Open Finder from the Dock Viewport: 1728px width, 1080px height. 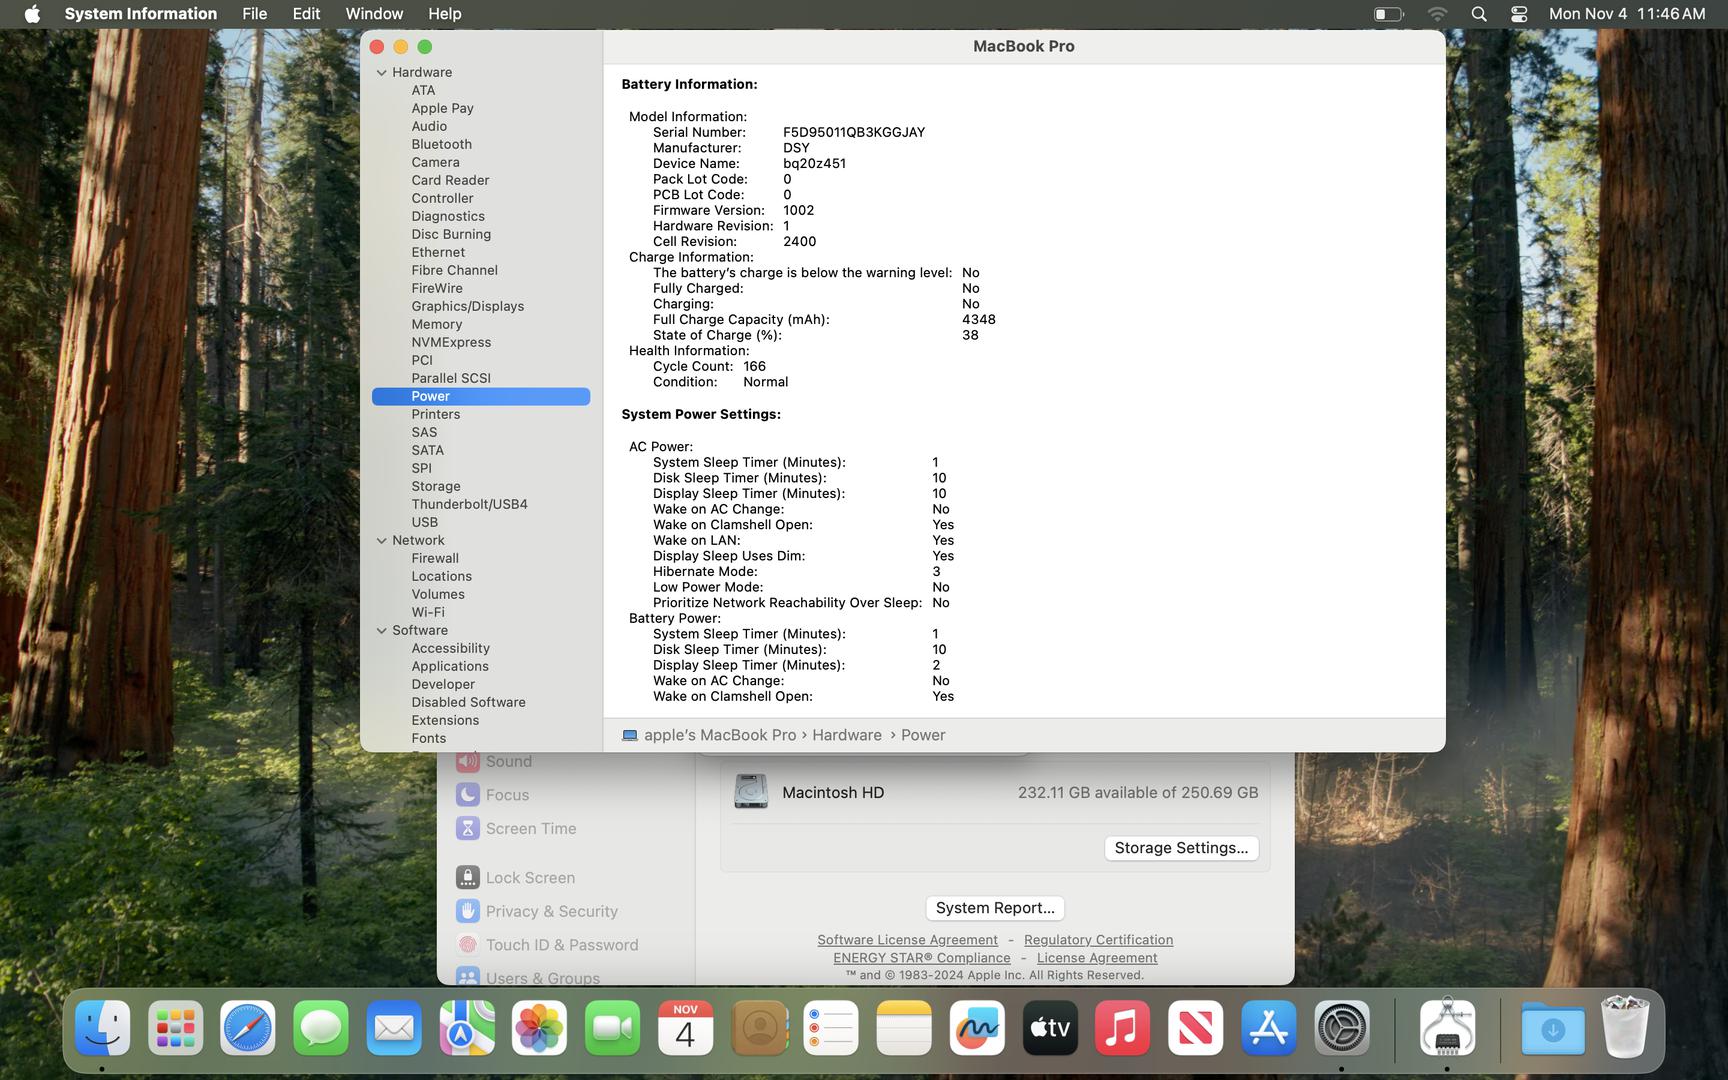(103, 1028)
